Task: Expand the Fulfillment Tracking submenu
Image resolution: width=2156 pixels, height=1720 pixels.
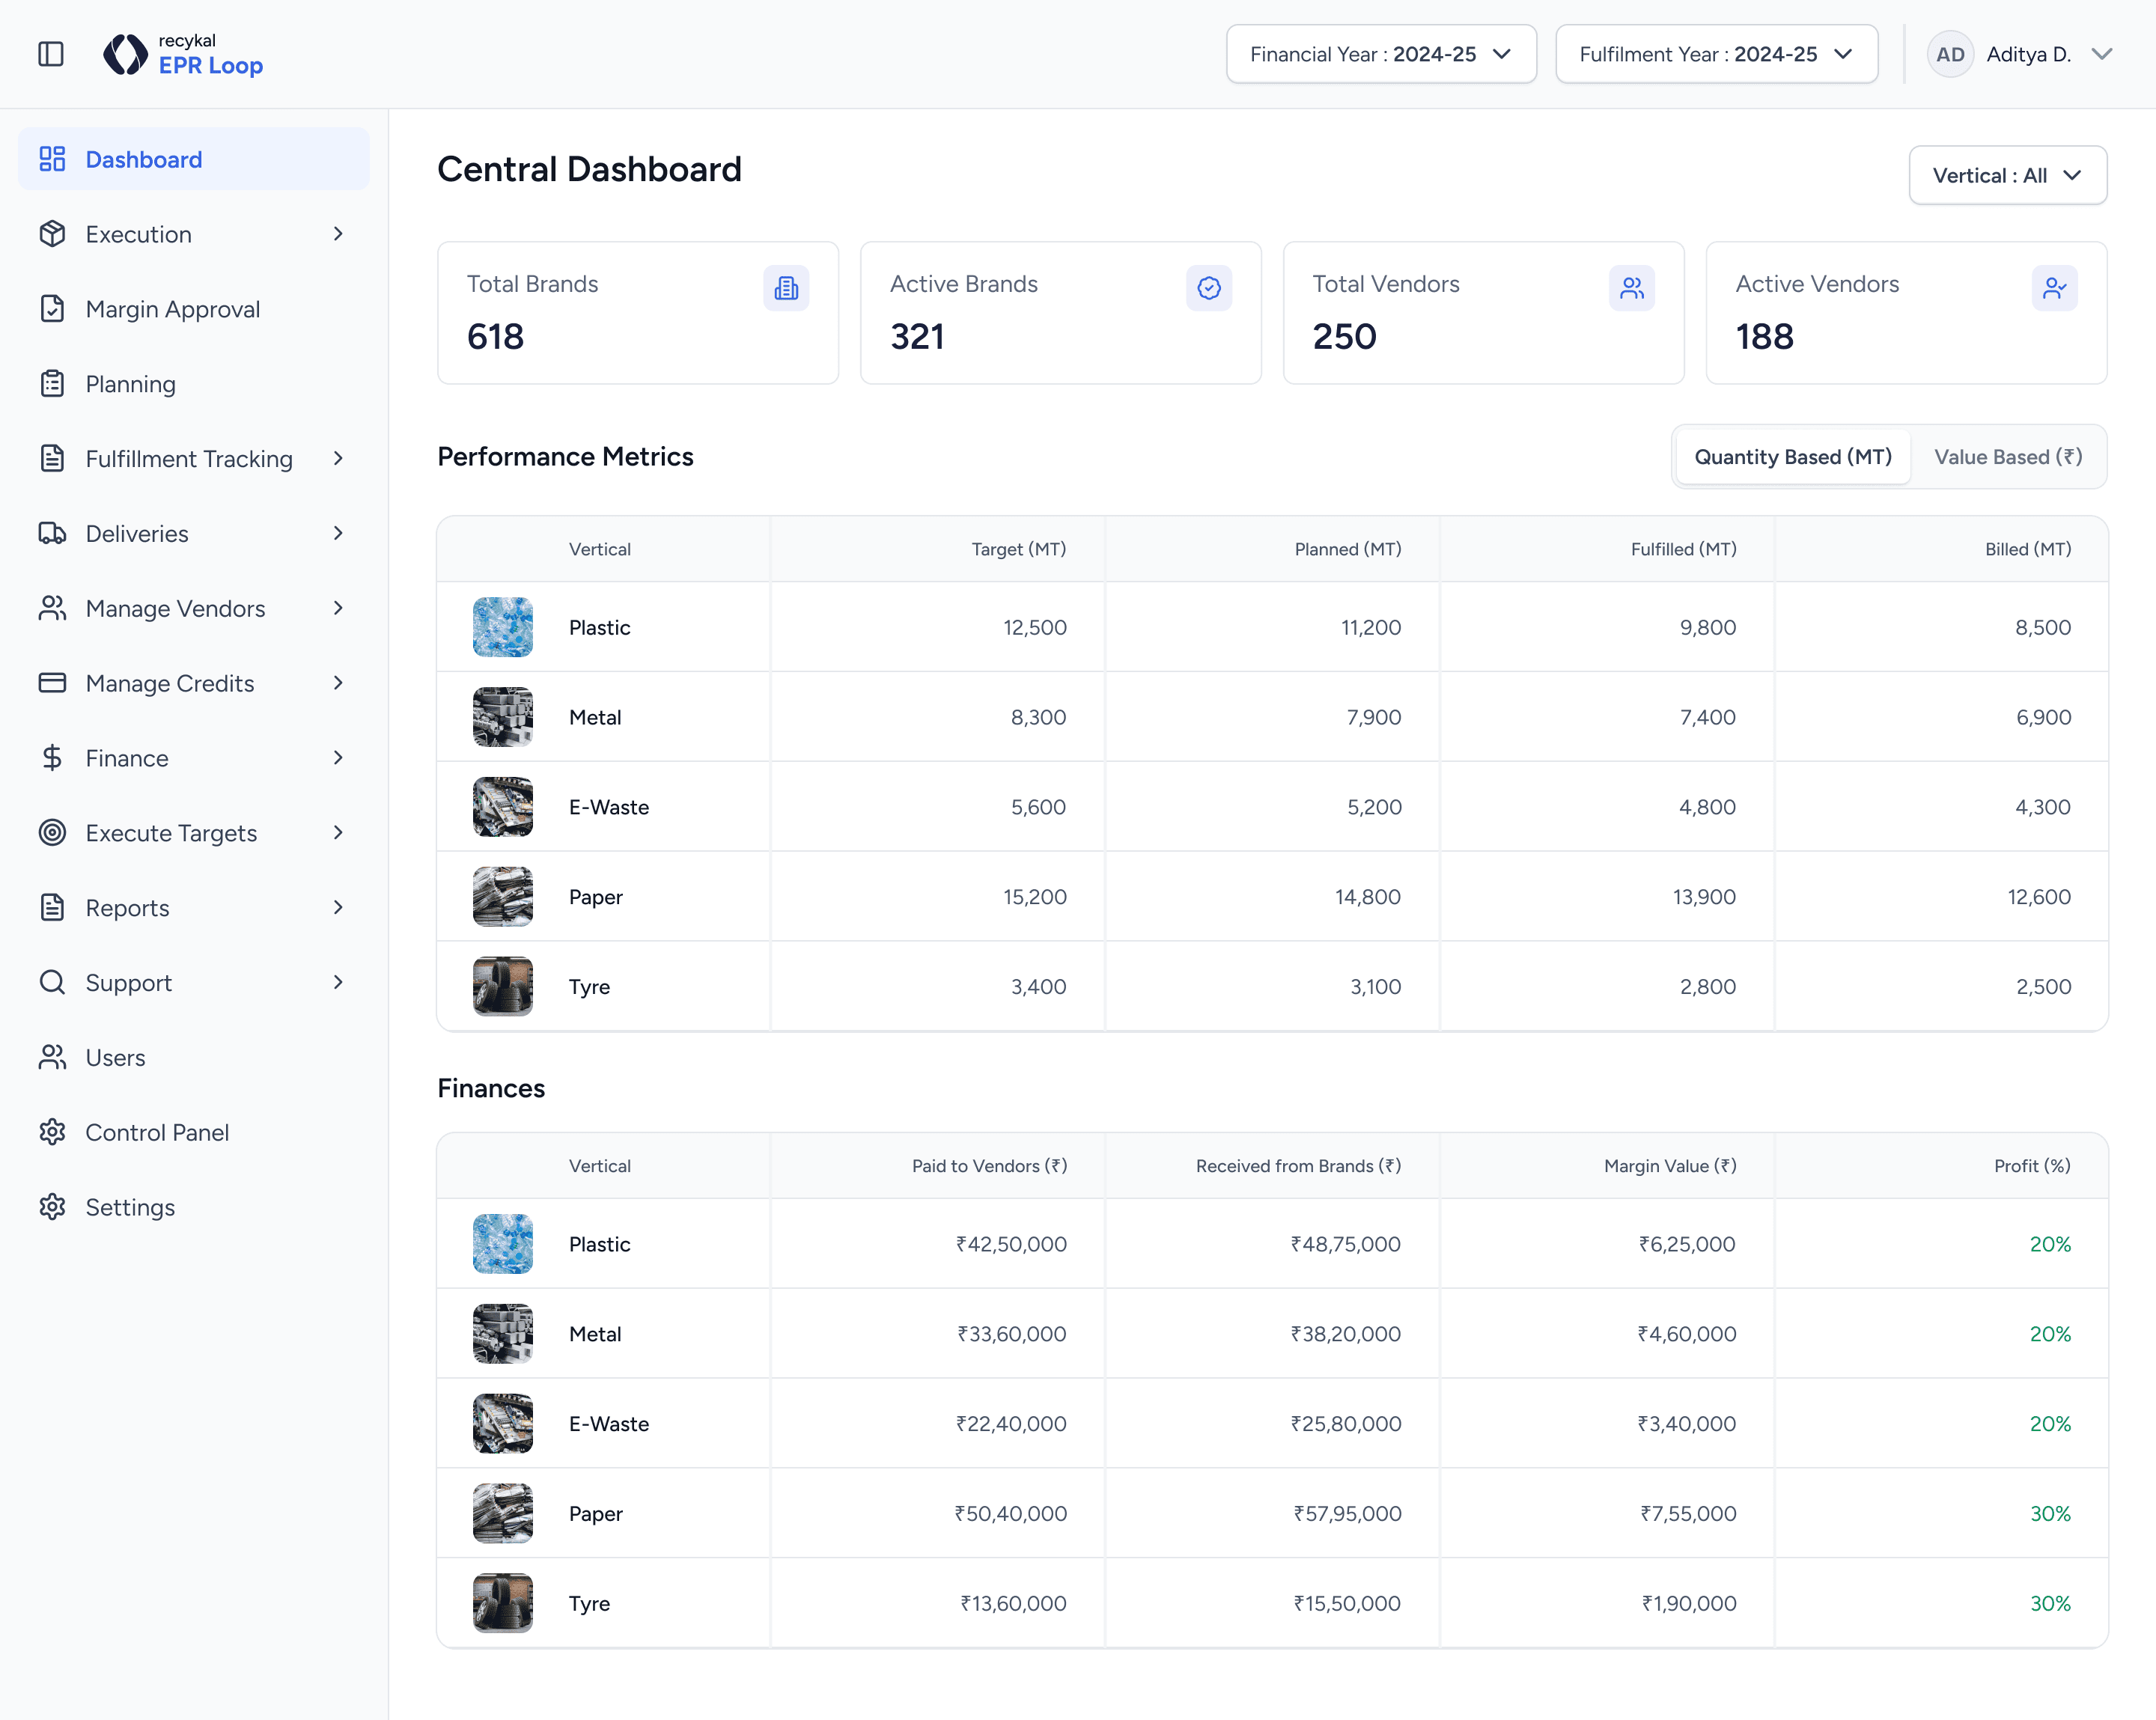Action: 338,459
